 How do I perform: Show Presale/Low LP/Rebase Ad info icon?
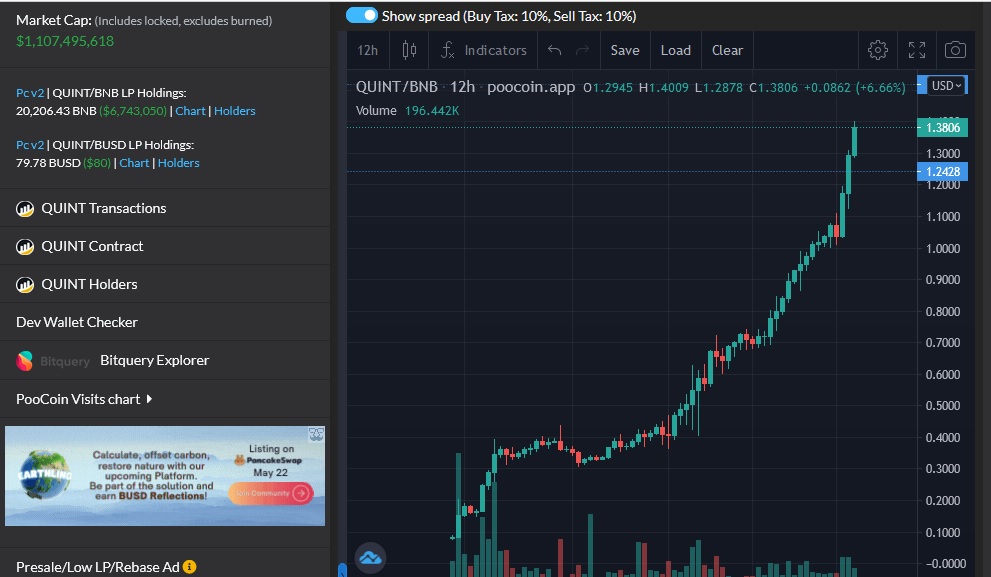190,567
